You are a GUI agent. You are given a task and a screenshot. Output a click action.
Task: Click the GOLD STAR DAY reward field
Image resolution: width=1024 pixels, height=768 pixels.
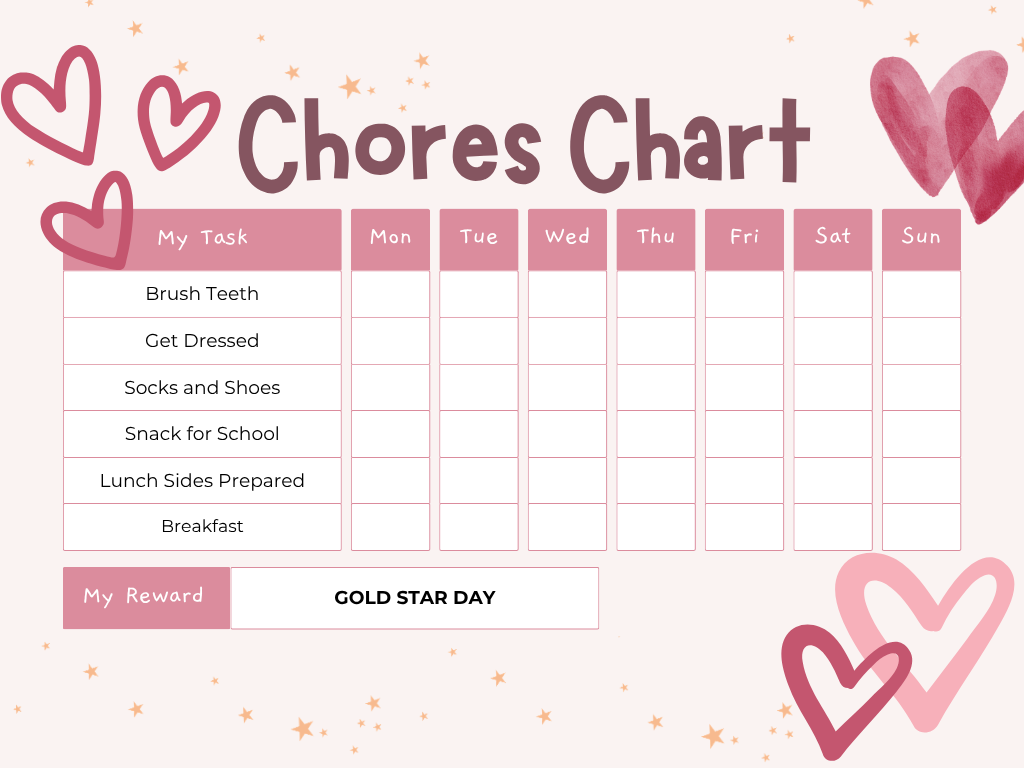click(414, 598)
